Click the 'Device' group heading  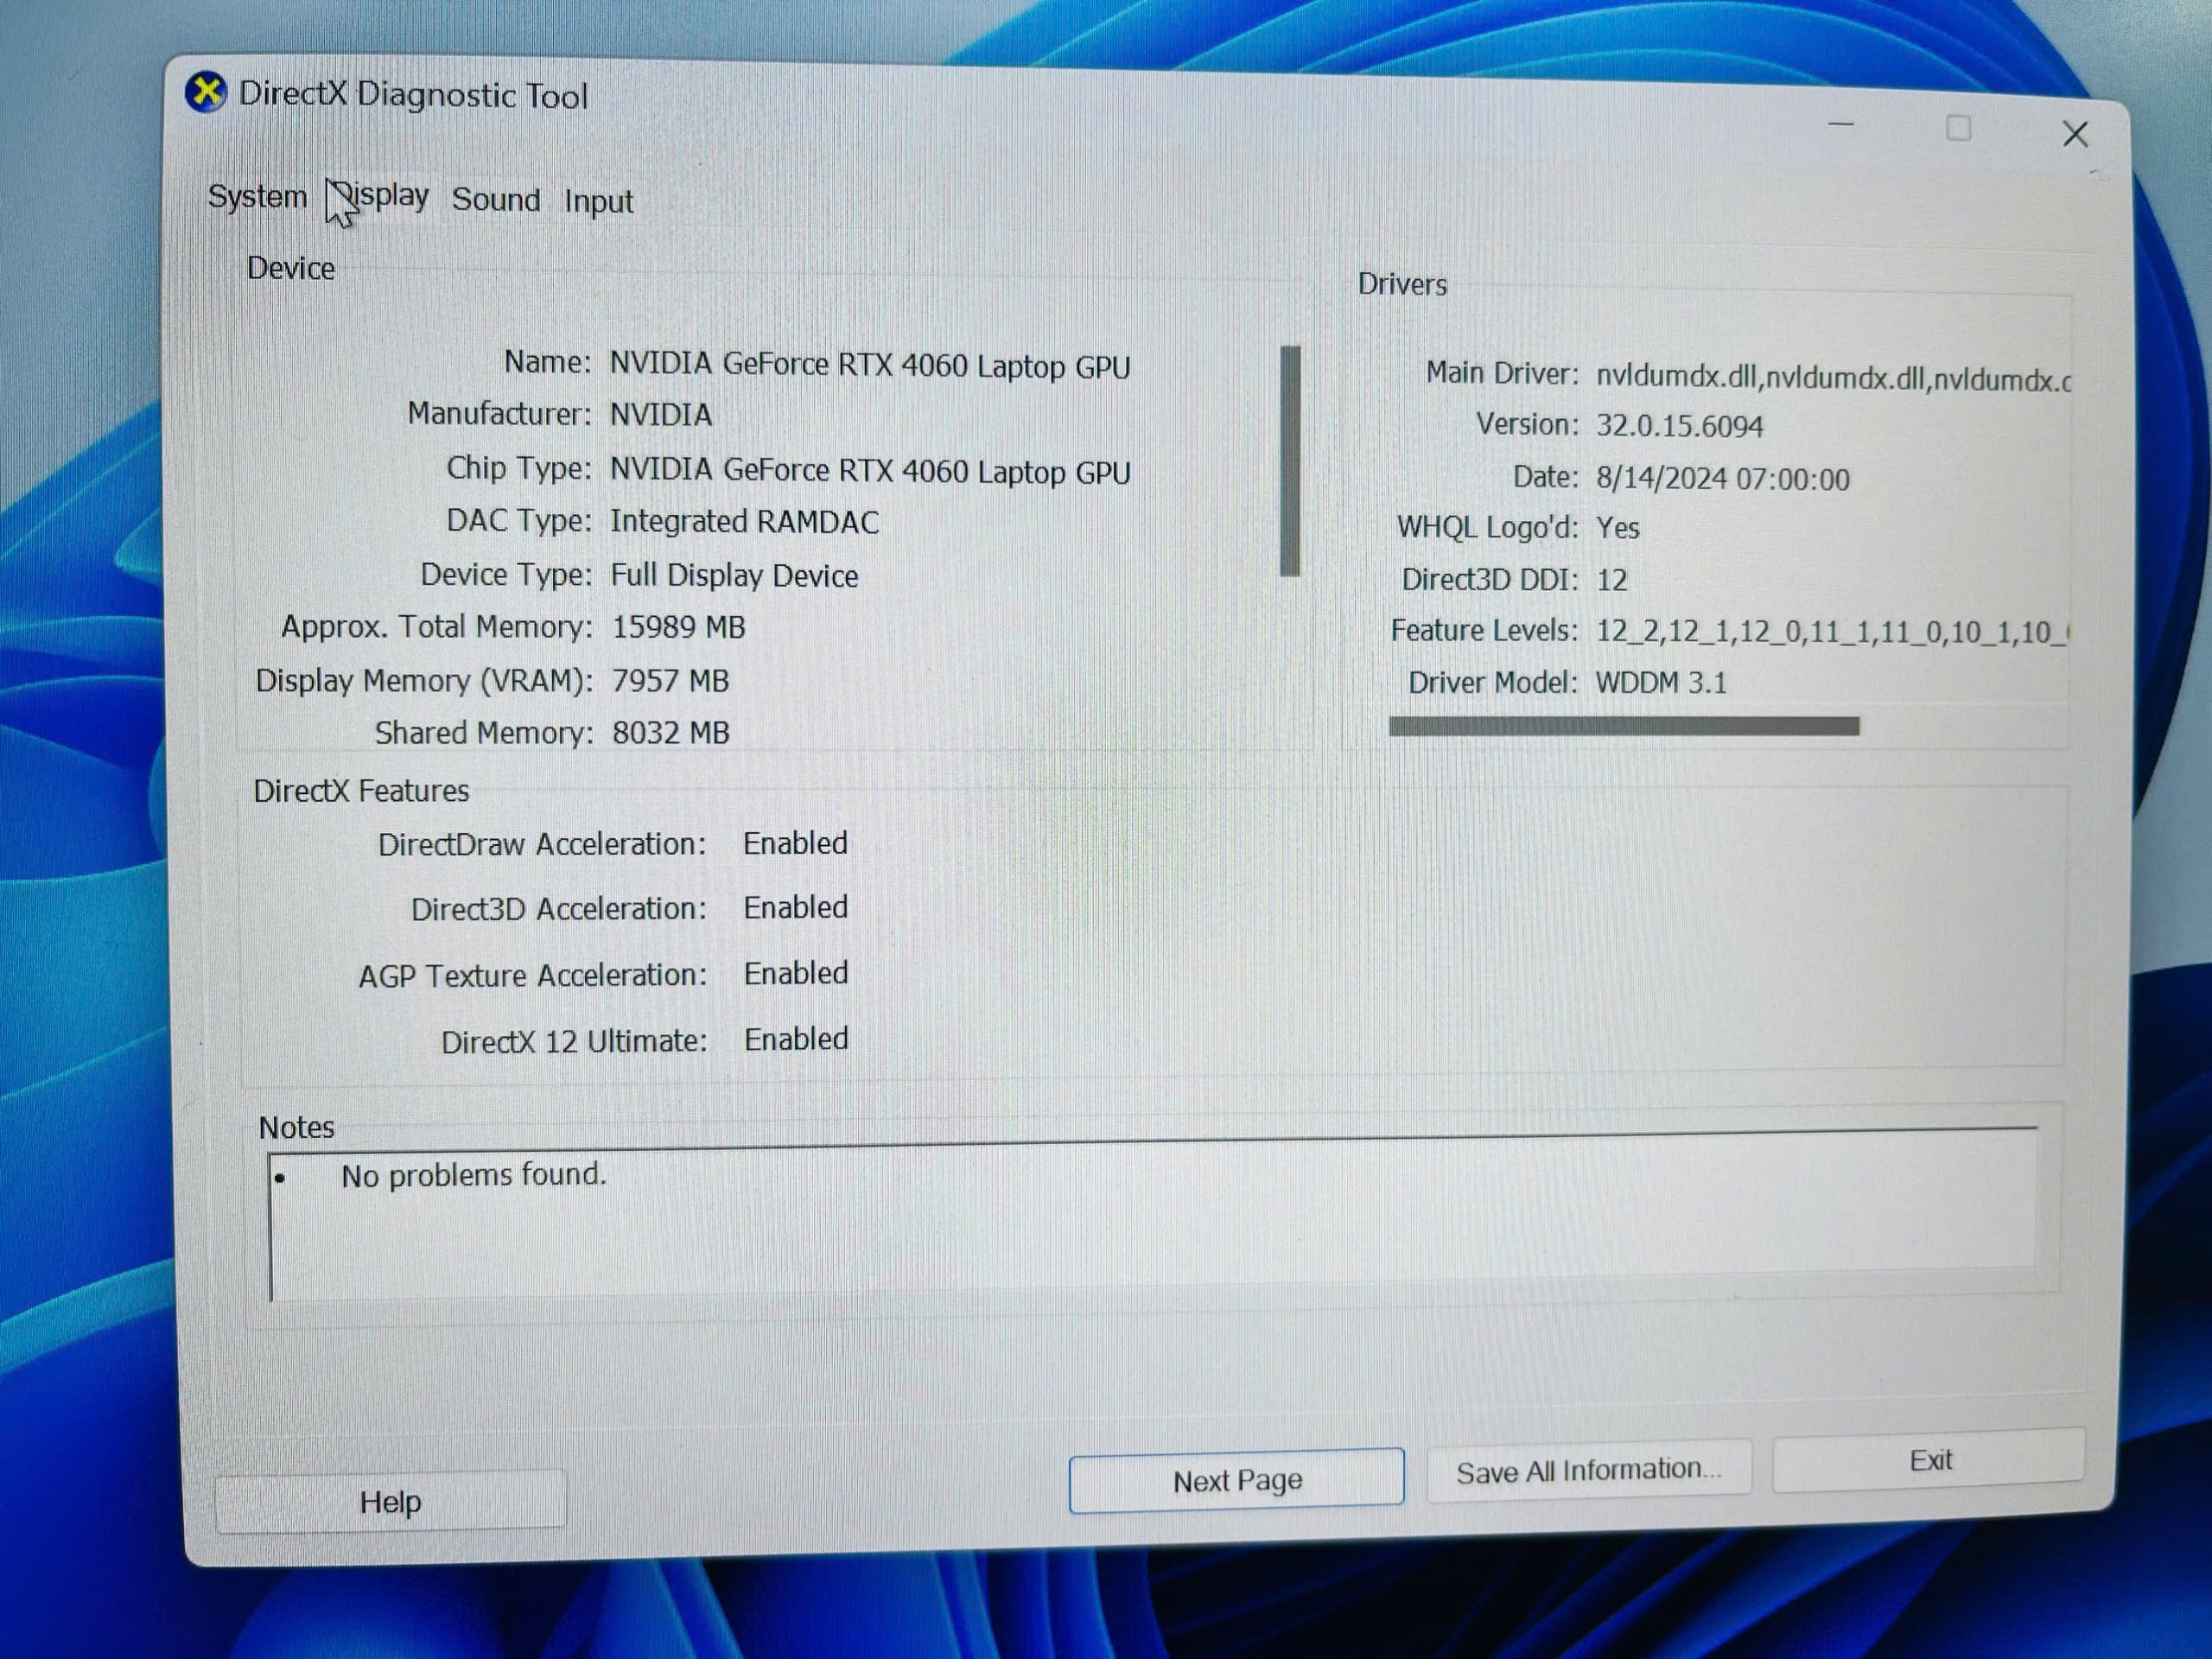(x=290, y=268)
